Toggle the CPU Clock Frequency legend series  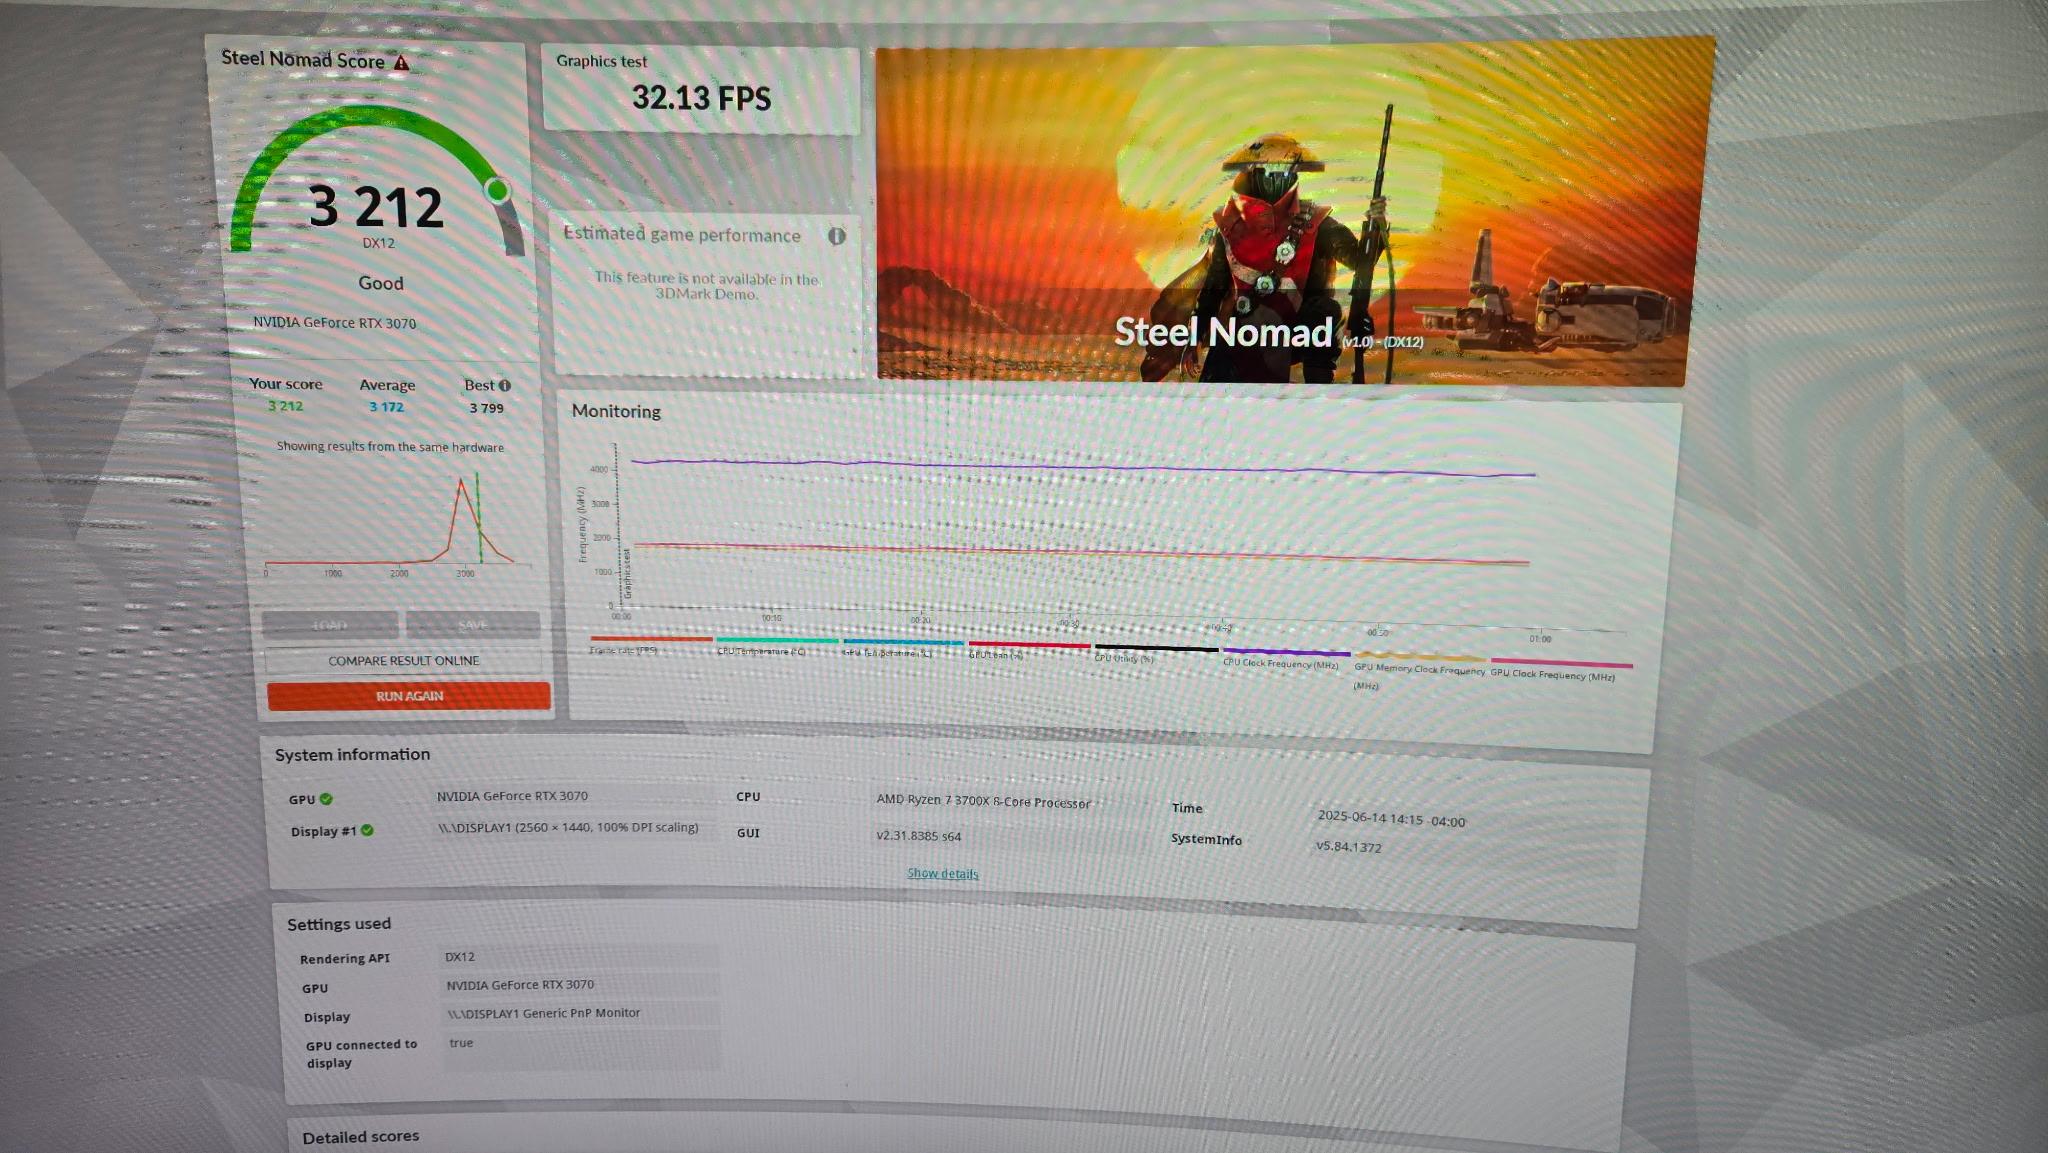1285,658
